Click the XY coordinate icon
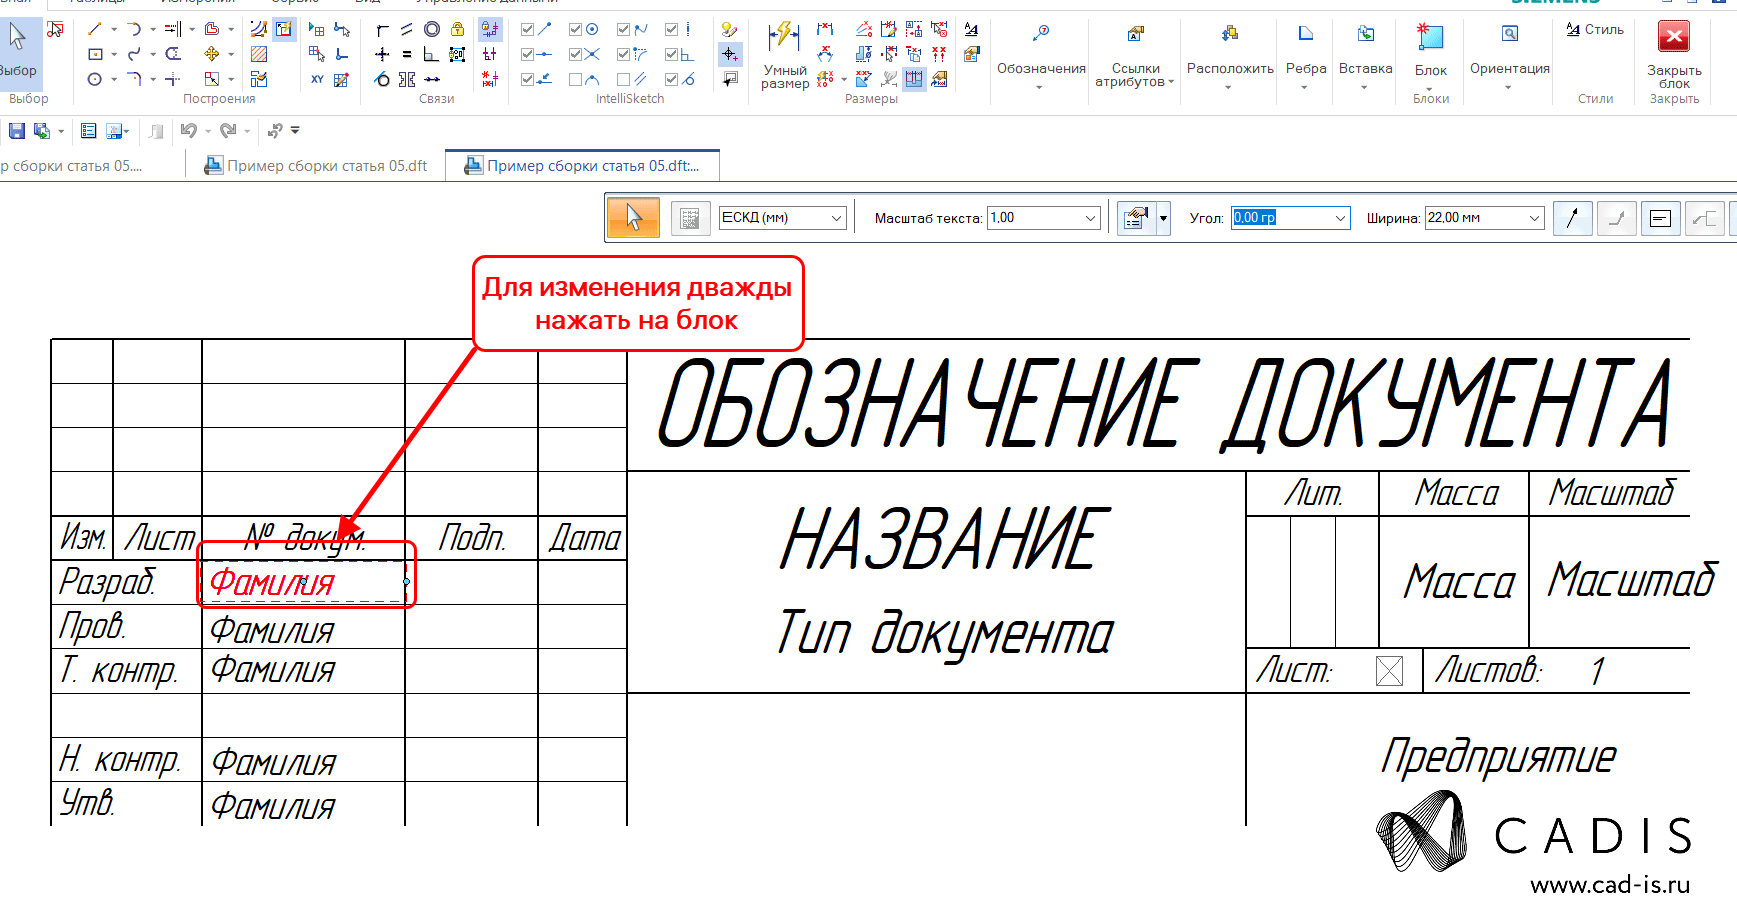This screenshot has width=1737, height=921. (317, 79)
